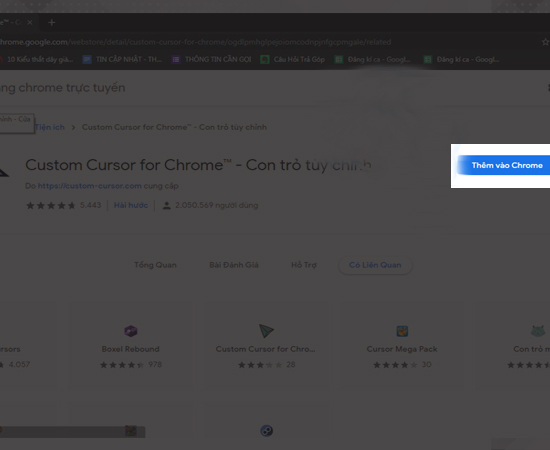The width and height of the screenshot is (550, 450).
Task: Open a new browser tab with plus icon
Action: click(x=52, y=23)
